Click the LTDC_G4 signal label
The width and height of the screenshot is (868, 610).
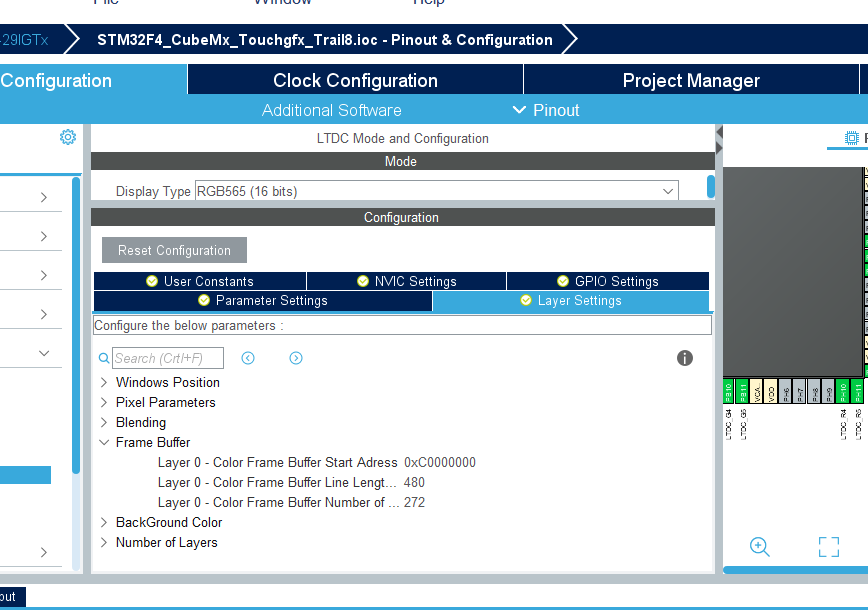pos(728,425)
